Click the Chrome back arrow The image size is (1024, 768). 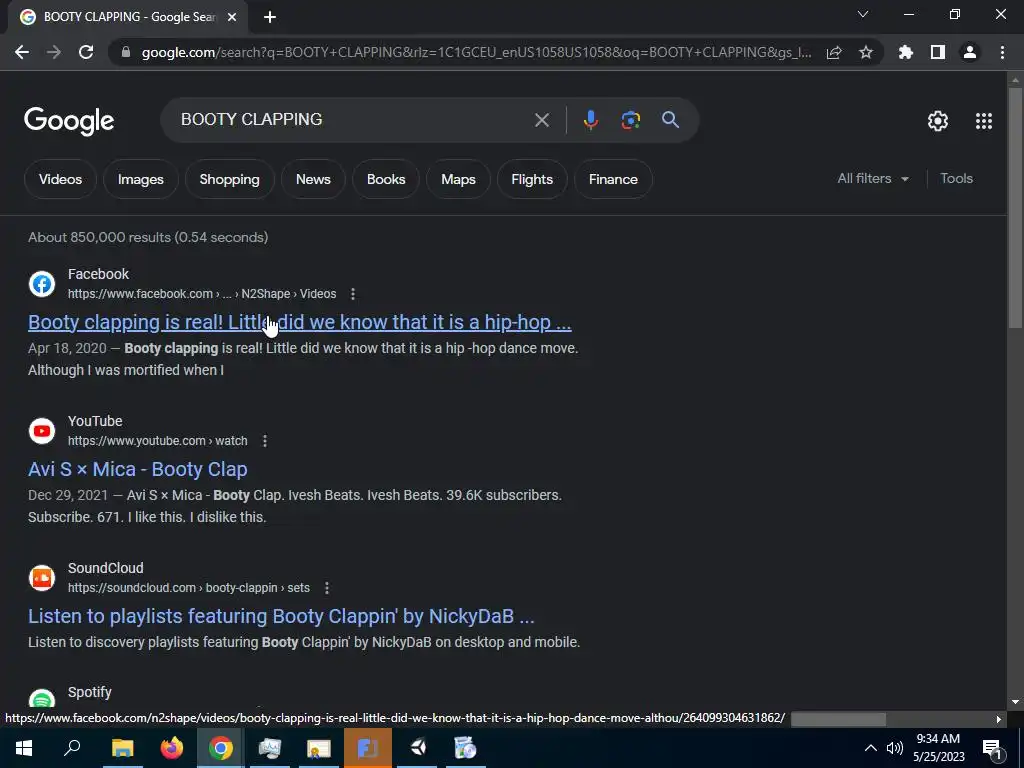(x=22, y=52)
